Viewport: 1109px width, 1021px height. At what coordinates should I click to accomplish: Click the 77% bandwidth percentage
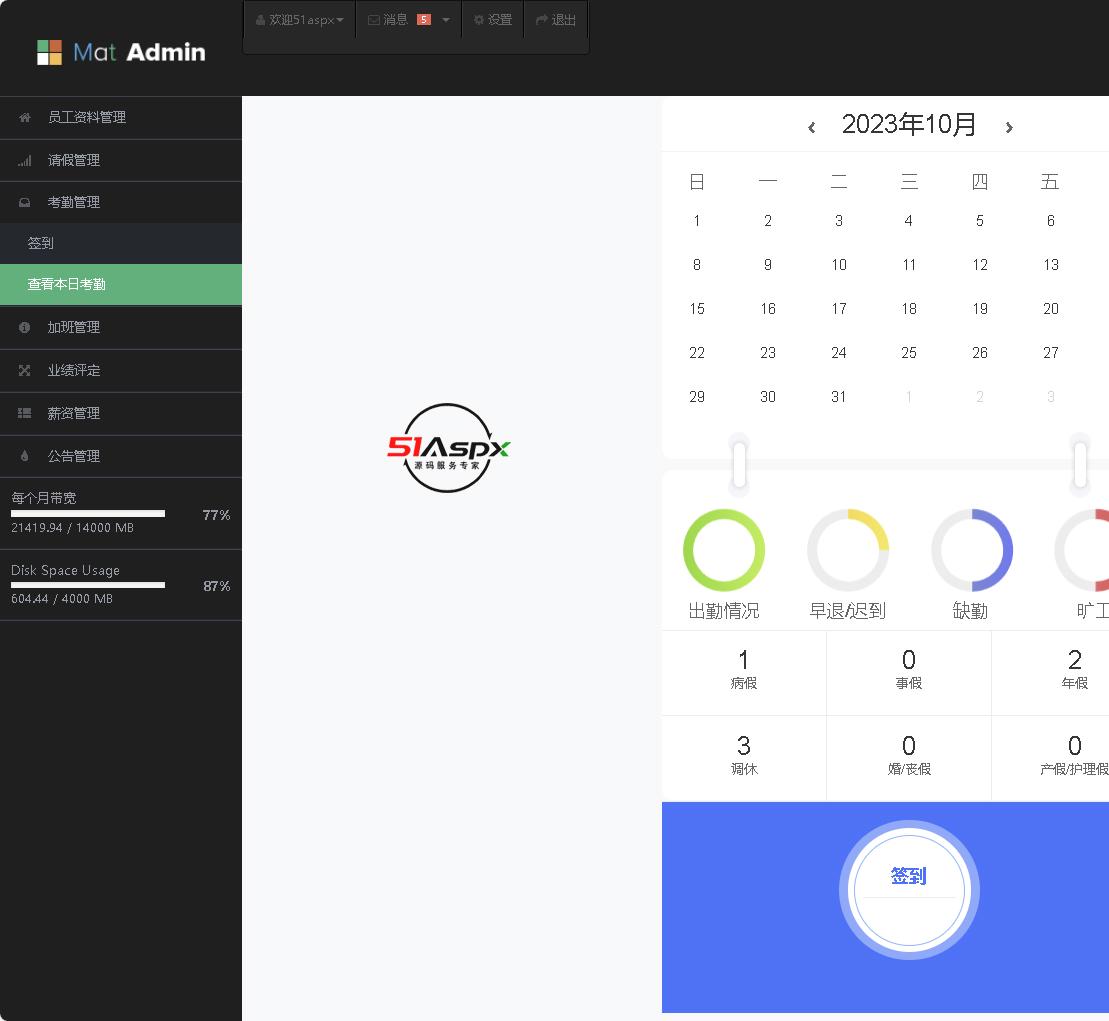point(216,515)
